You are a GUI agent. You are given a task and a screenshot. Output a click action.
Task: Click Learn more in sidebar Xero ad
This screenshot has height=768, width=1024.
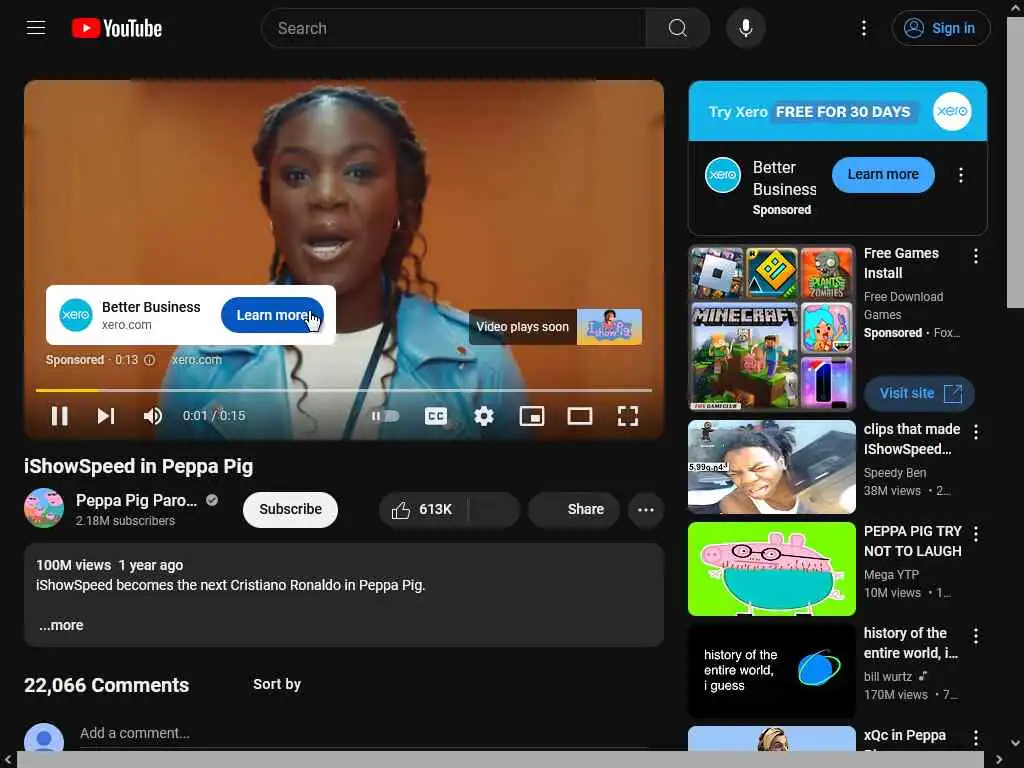pos(883,174)
